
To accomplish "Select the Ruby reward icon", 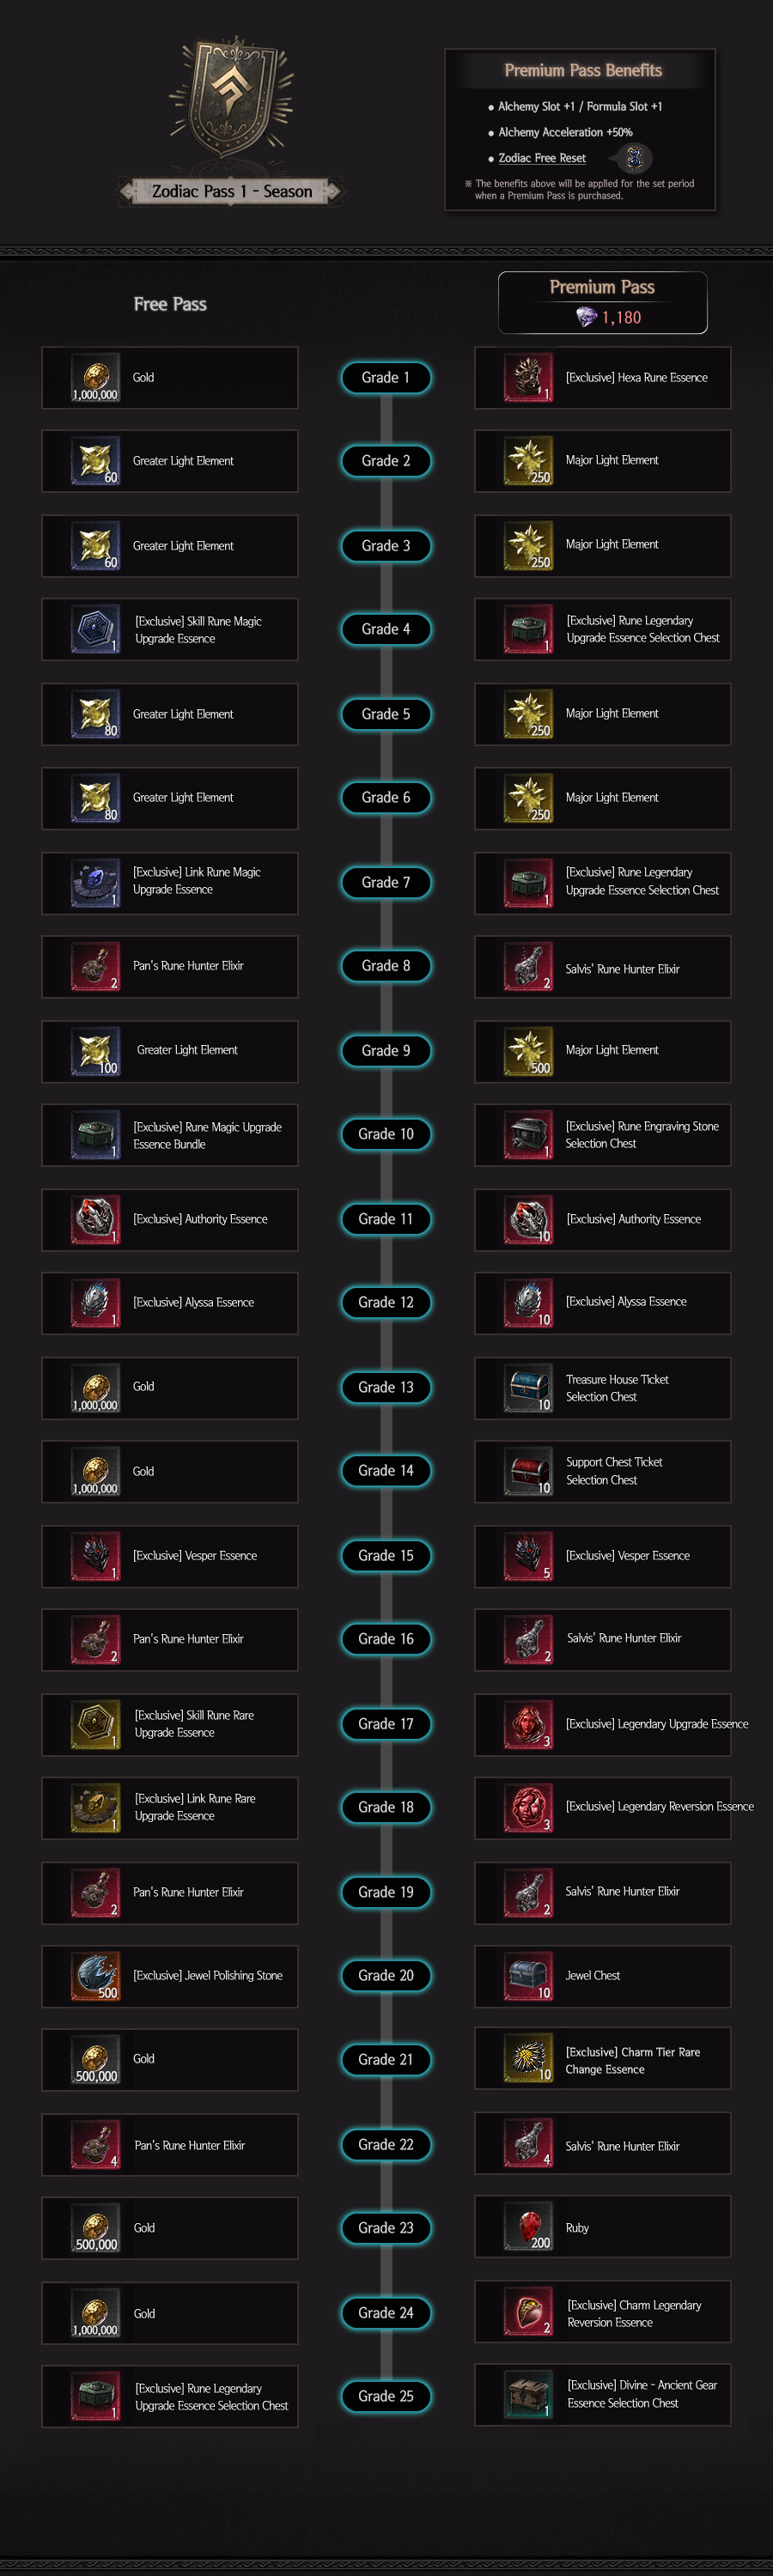I will coord(528,2227).
